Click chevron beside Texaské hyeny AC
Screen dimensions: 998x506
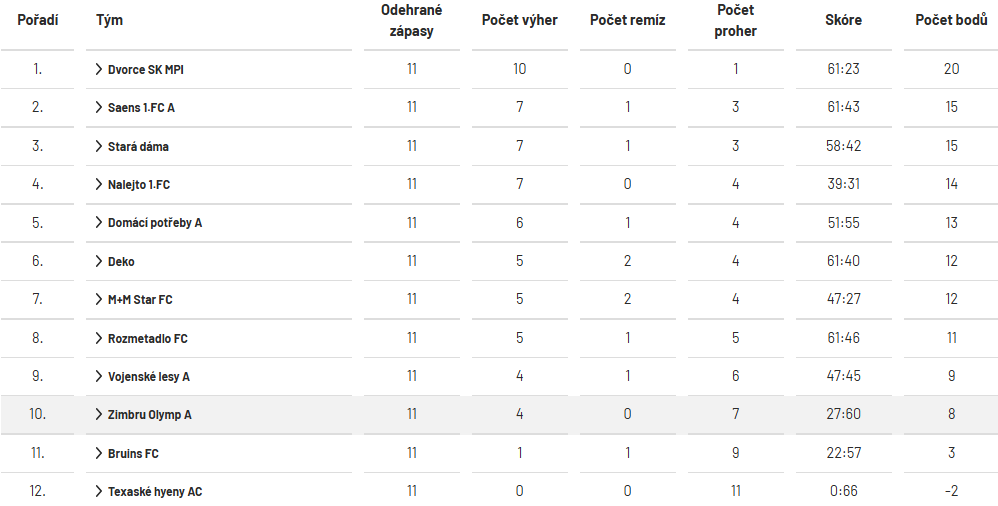coord(99,491)
